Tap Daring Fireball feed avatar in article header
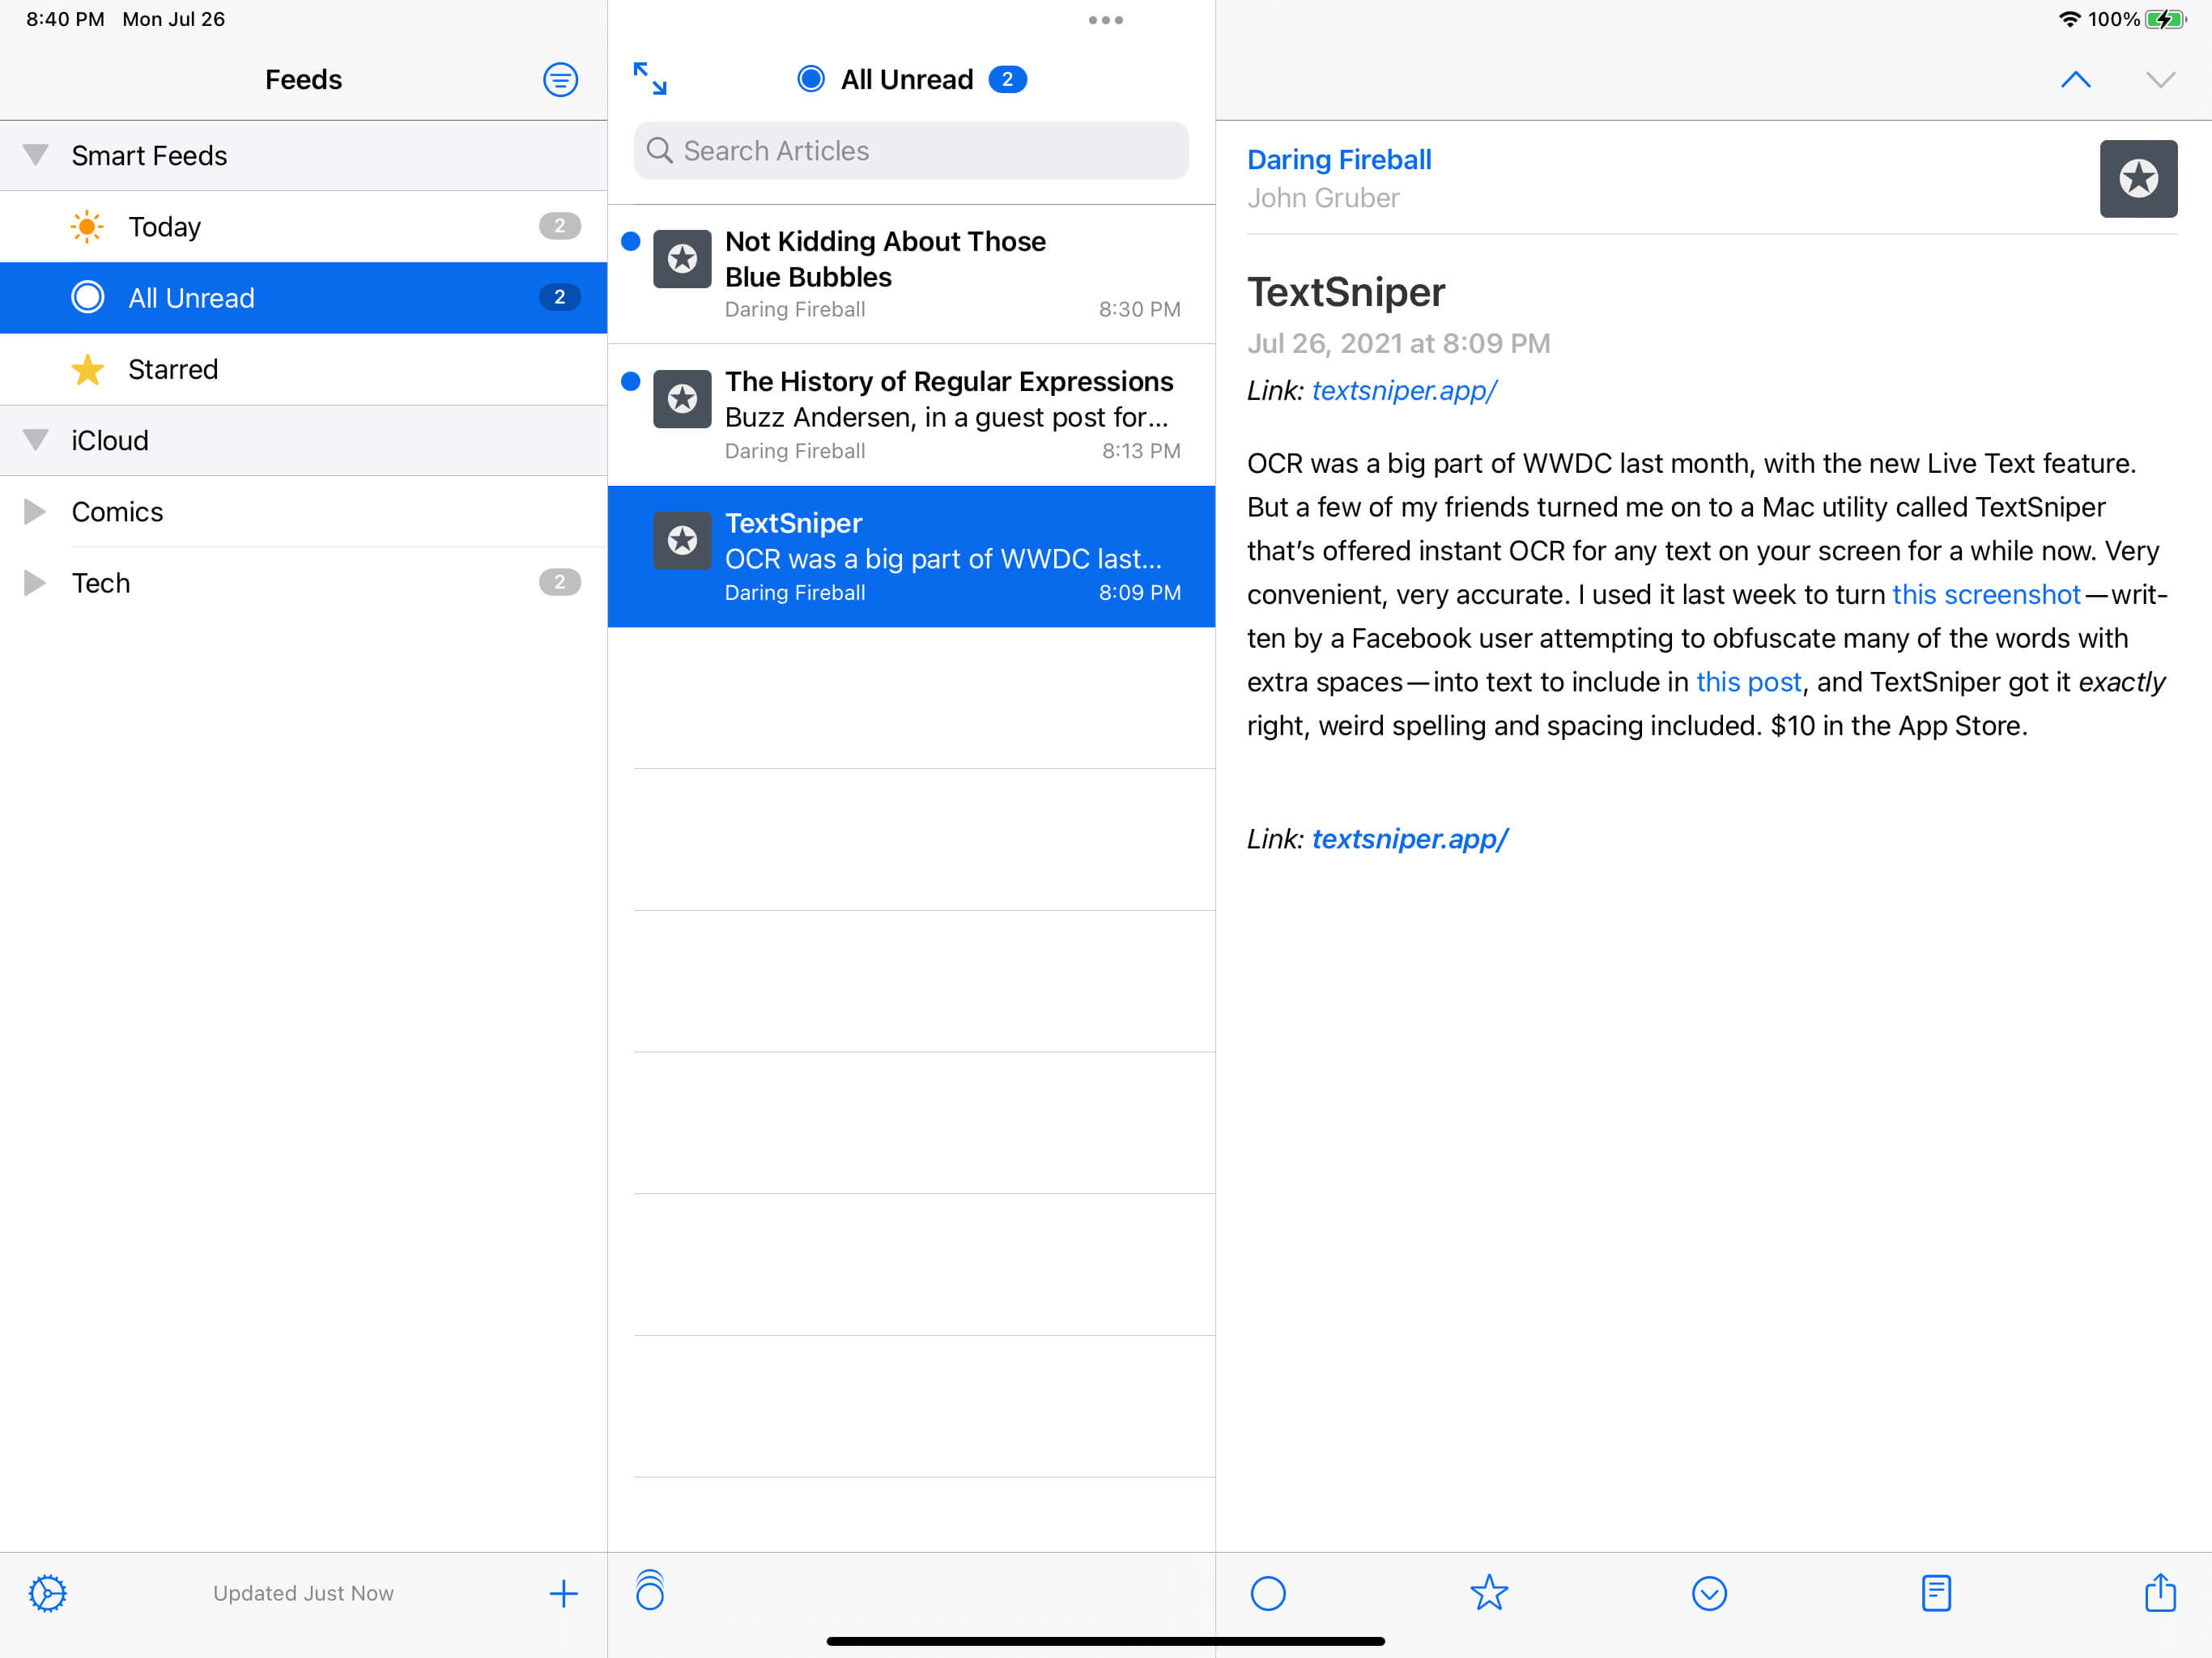 (x=2138, y=179)
